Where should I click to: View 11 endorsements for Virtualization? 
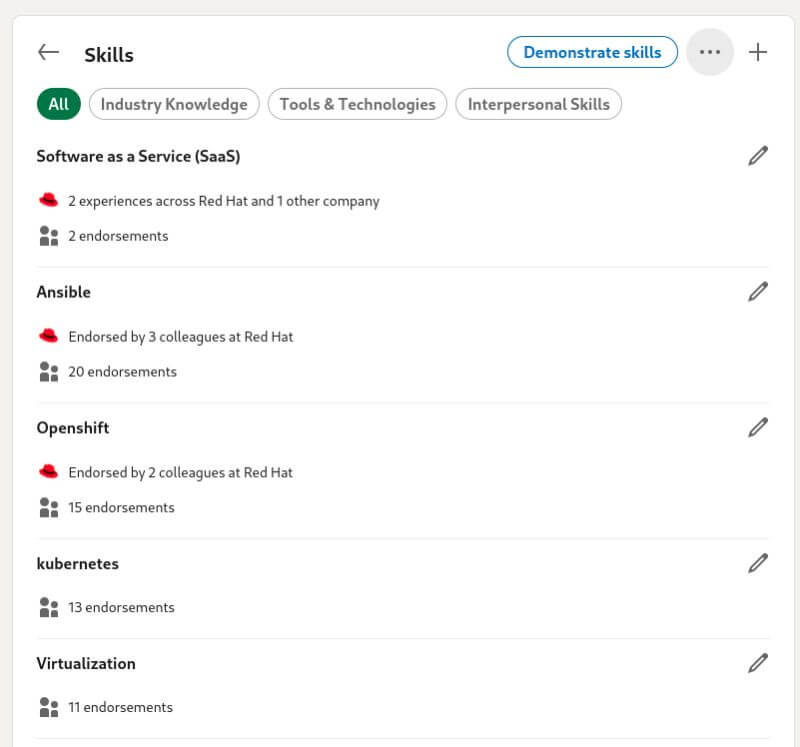click(120, 708)
